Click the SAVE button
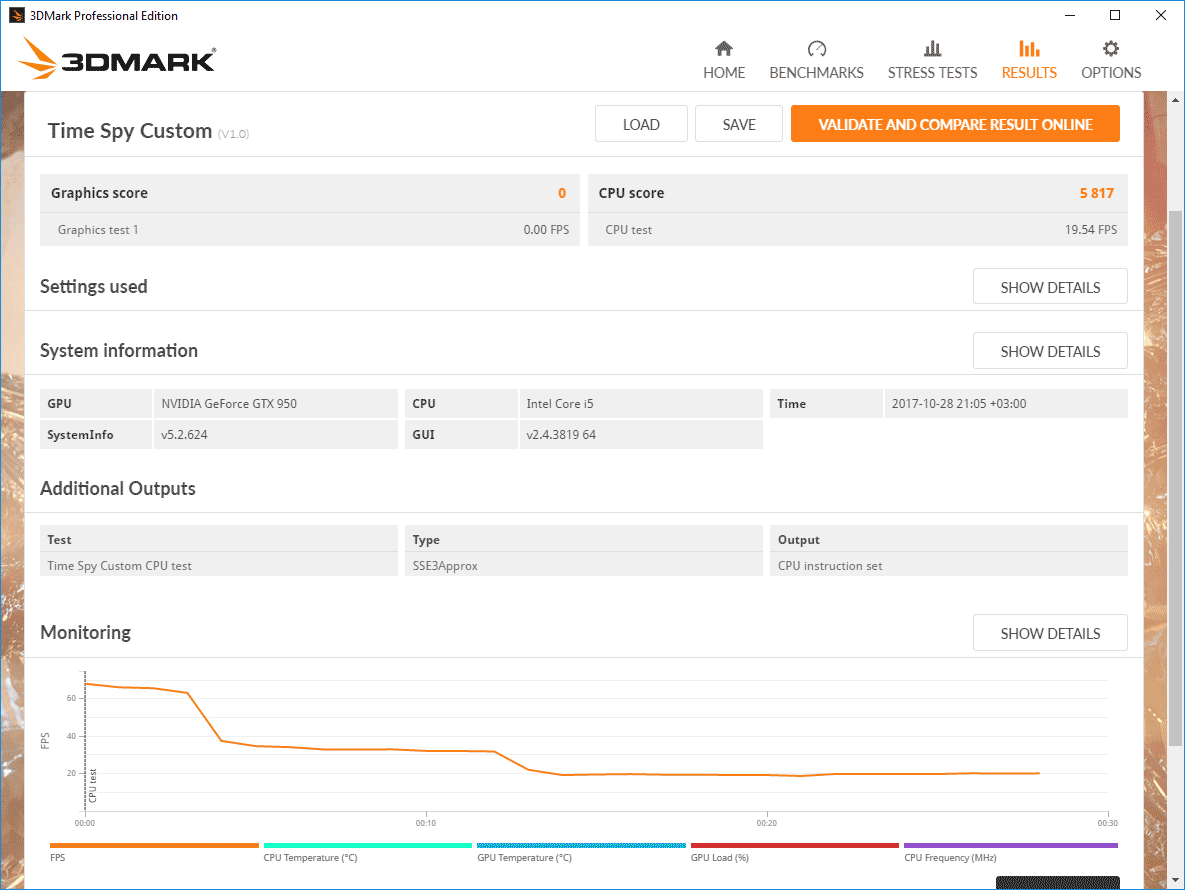This screenshot has width=1185, height=890. pyautogui.click(x=738, y=124)
